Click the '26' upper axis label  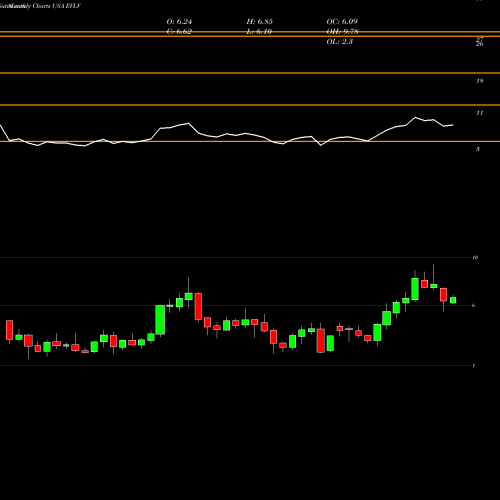pos(480,44)
